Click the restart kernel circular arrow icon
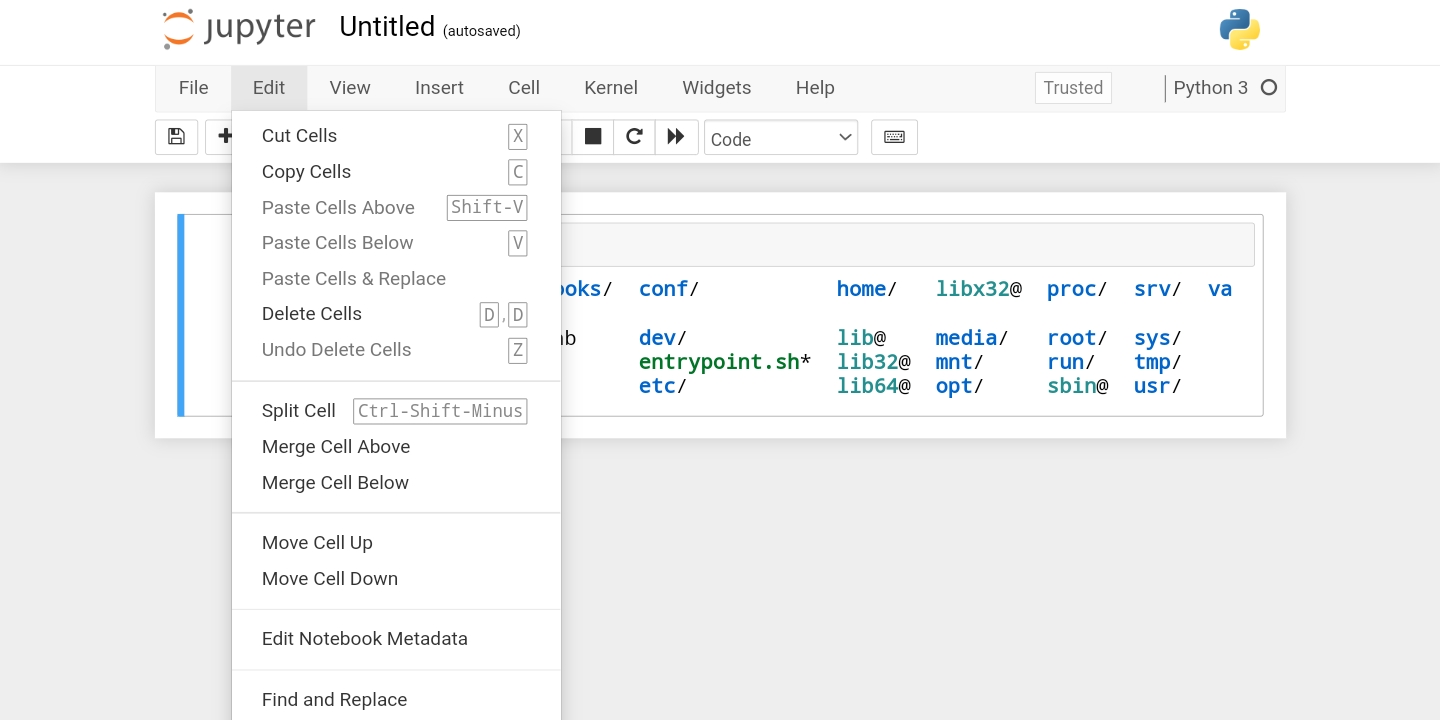1440x720 pixels. [634, 137]
